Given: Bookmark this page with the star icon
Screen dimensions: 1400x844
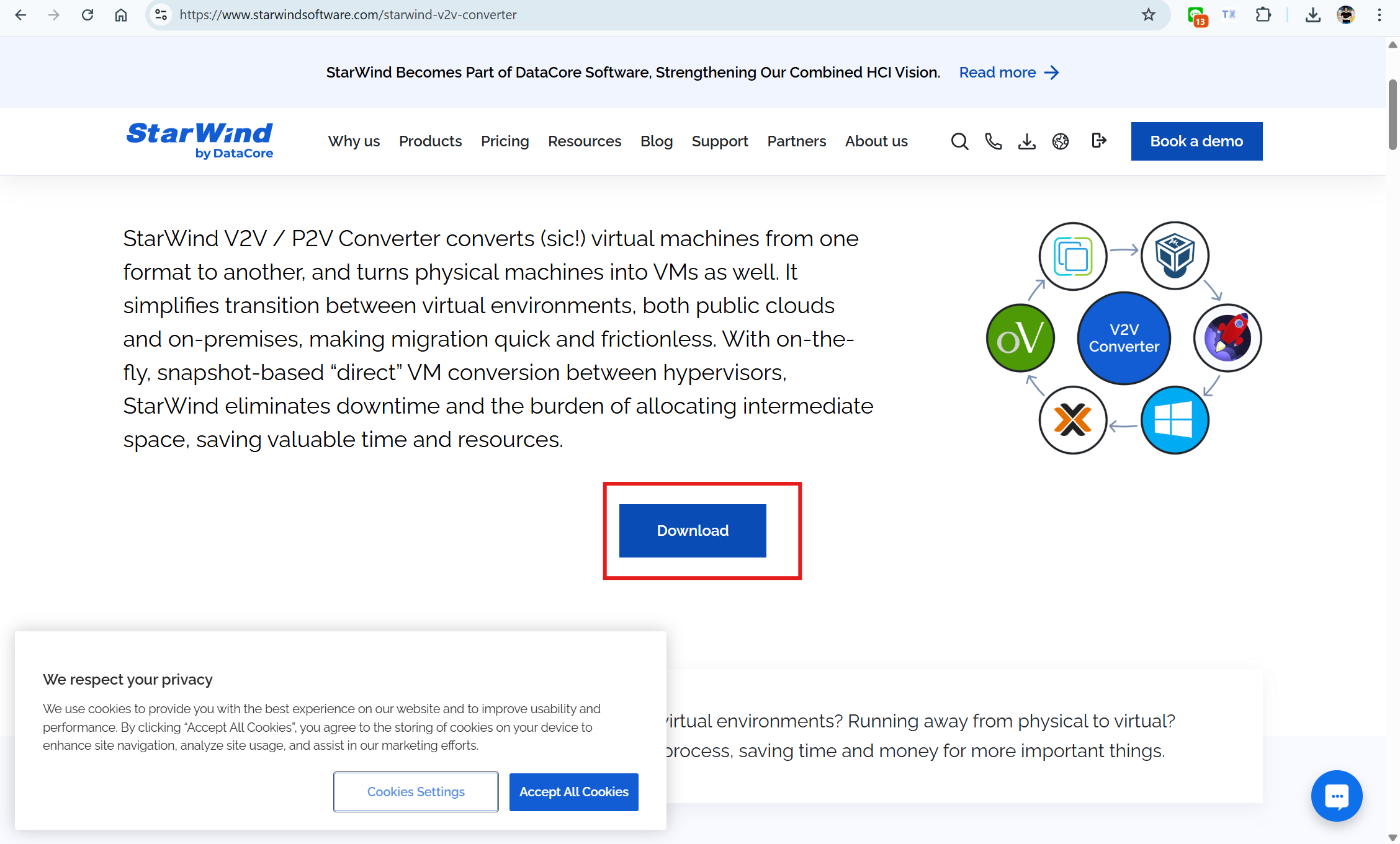Looking at the screenshot, I should coord(1148,15).
